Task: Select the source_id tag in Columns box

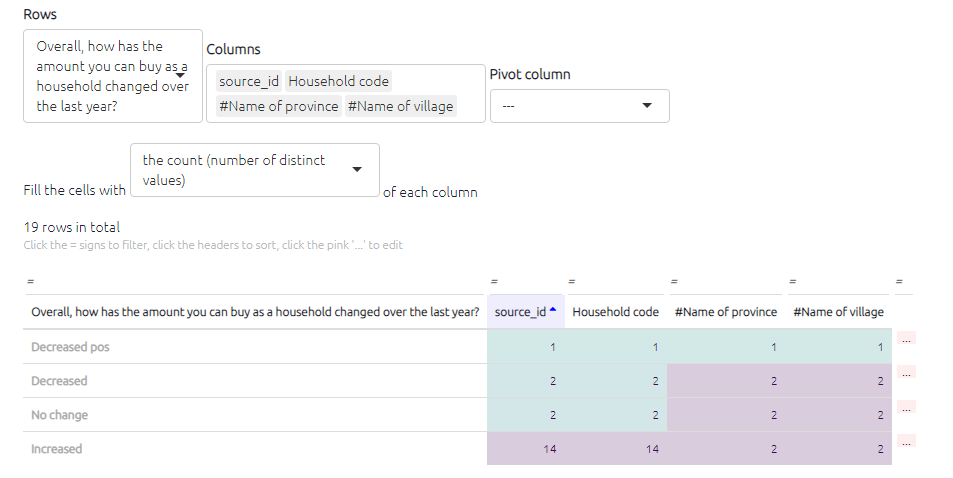Action: pos(248,81)
